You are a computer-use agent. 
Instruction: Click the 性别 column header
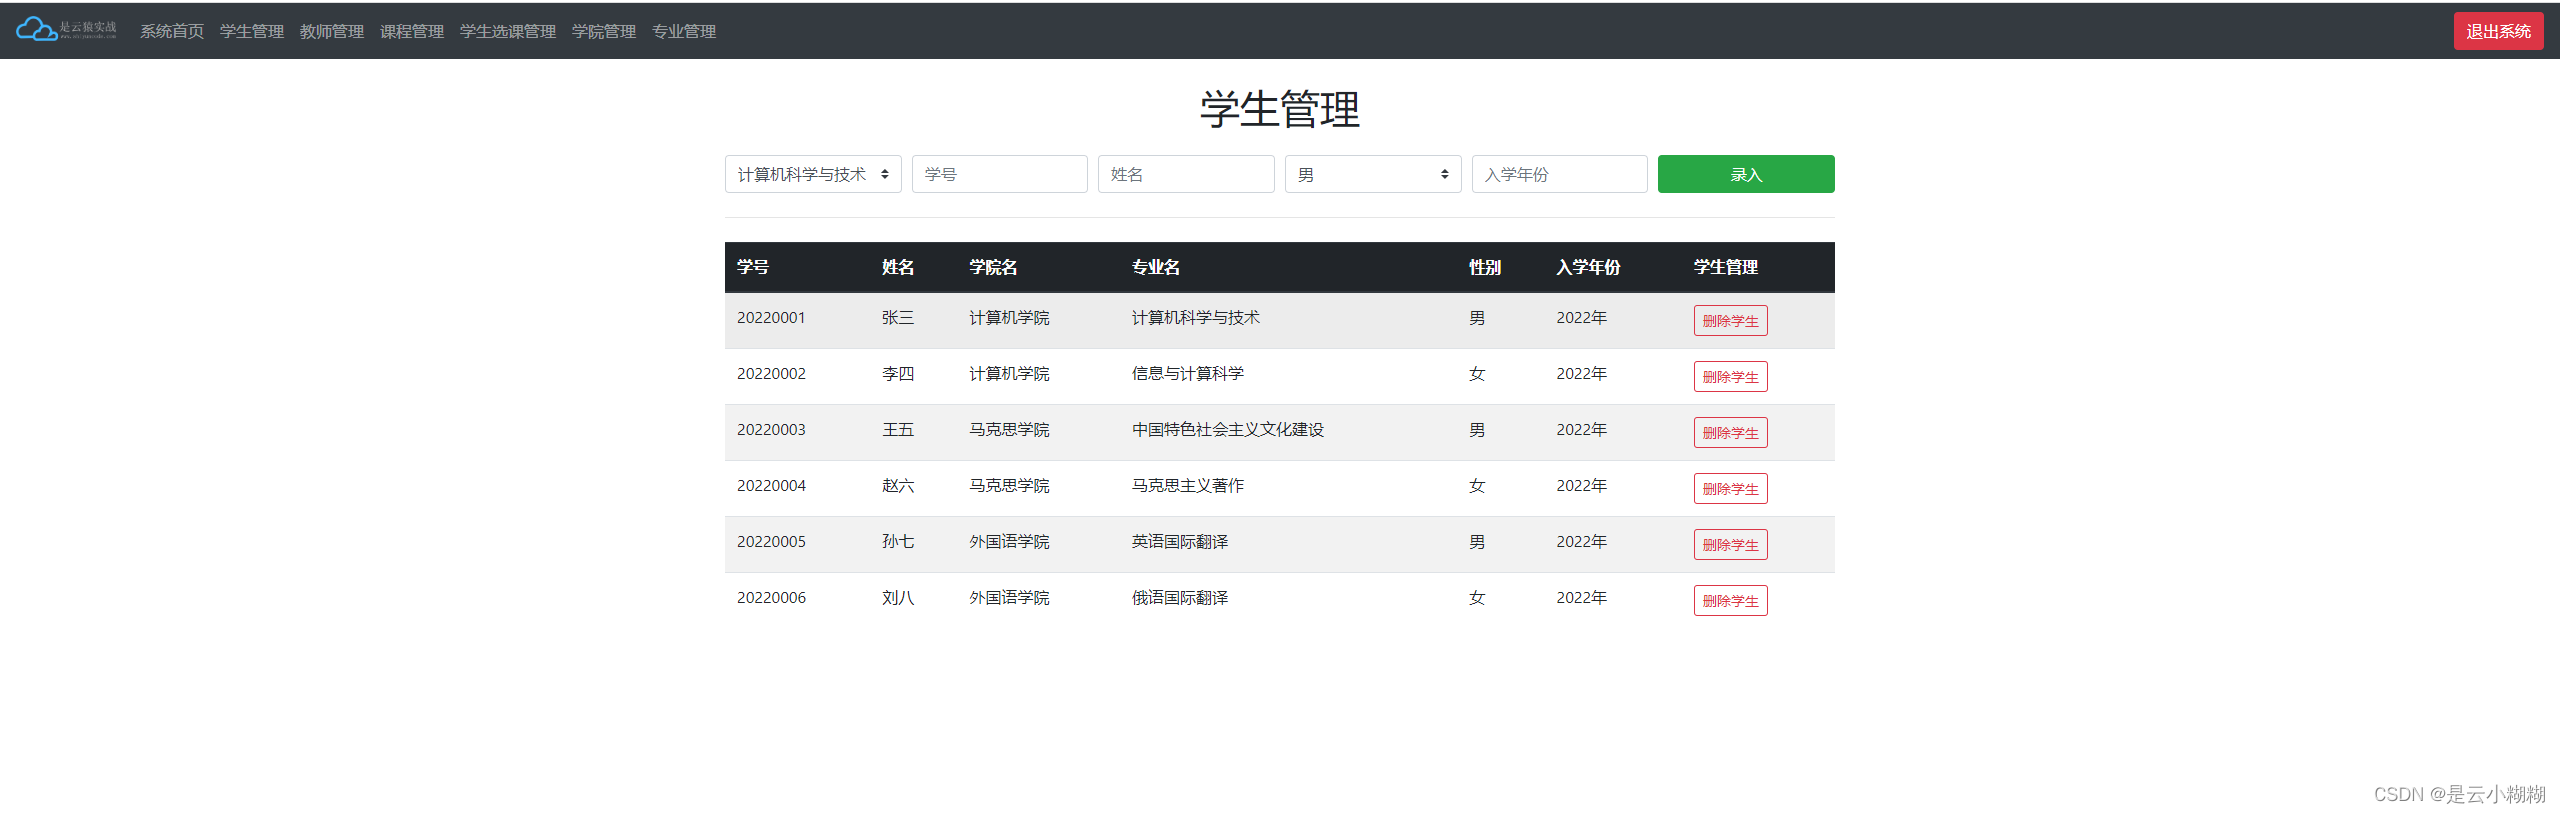tap(1485, 267)
